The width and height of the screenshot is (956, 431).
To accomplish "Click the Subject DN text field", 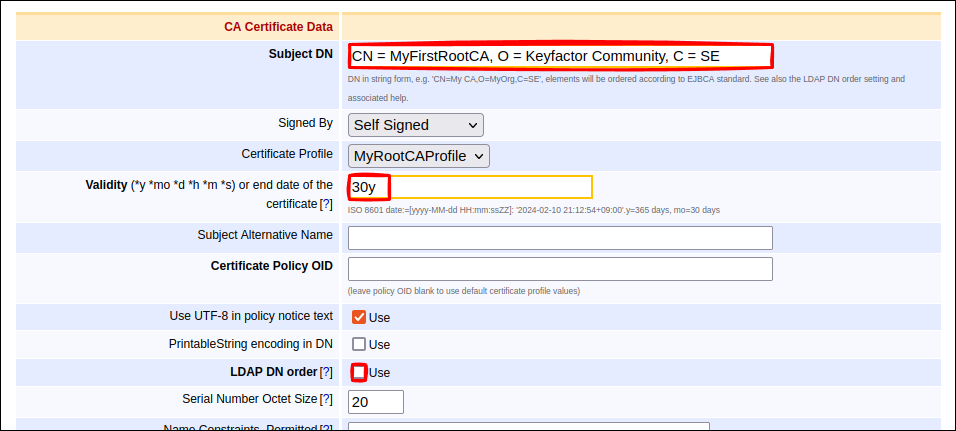I will click(x=560, y=56).
